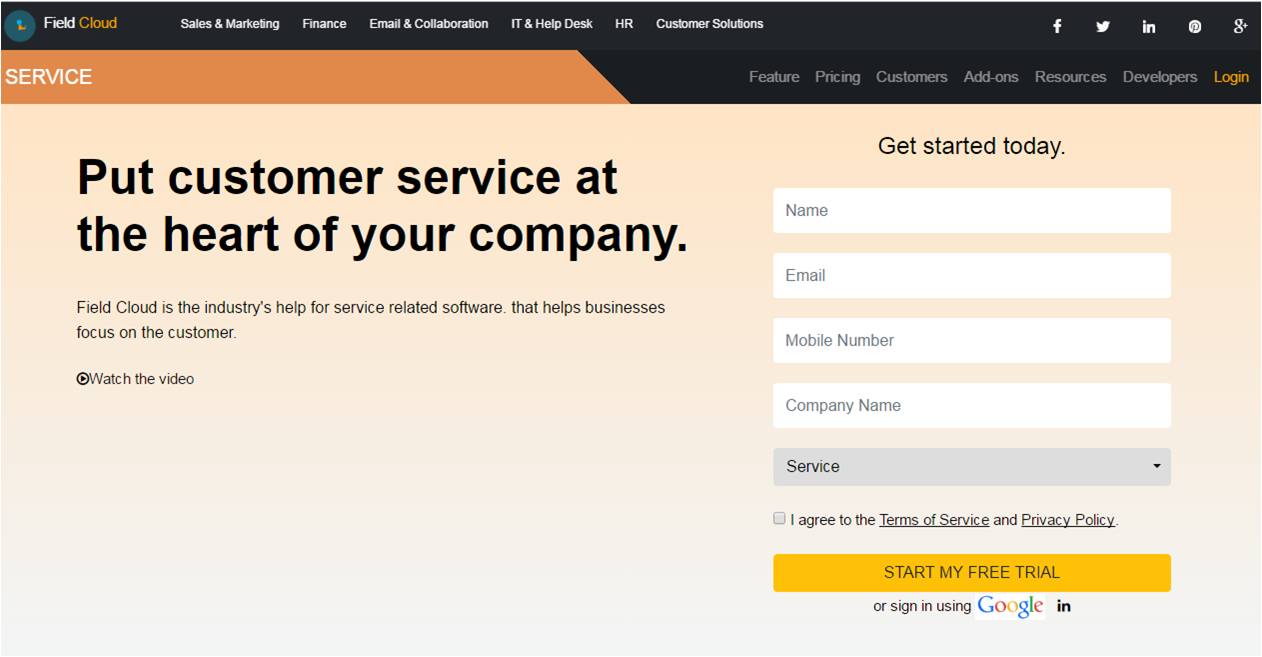Open the Pinterest social icon
This screenshot has height=657, width=1262.
pos(1194,27)
